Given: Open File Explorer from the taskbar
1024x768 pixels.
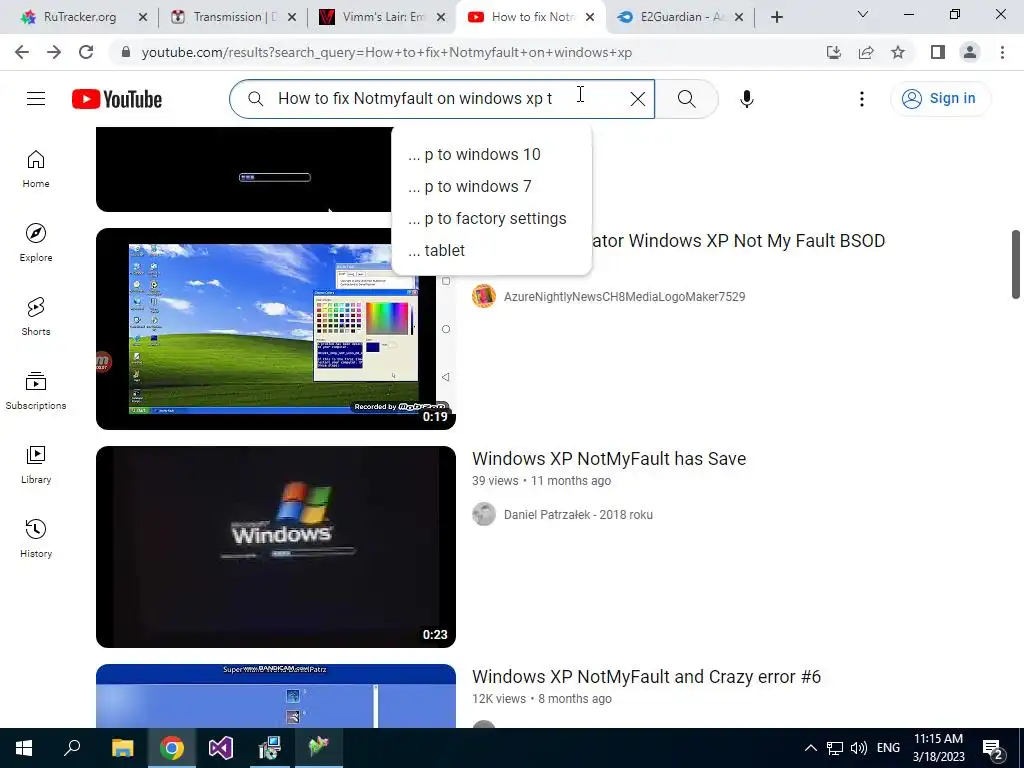Looking at the screenshot, I should [122, 748].
